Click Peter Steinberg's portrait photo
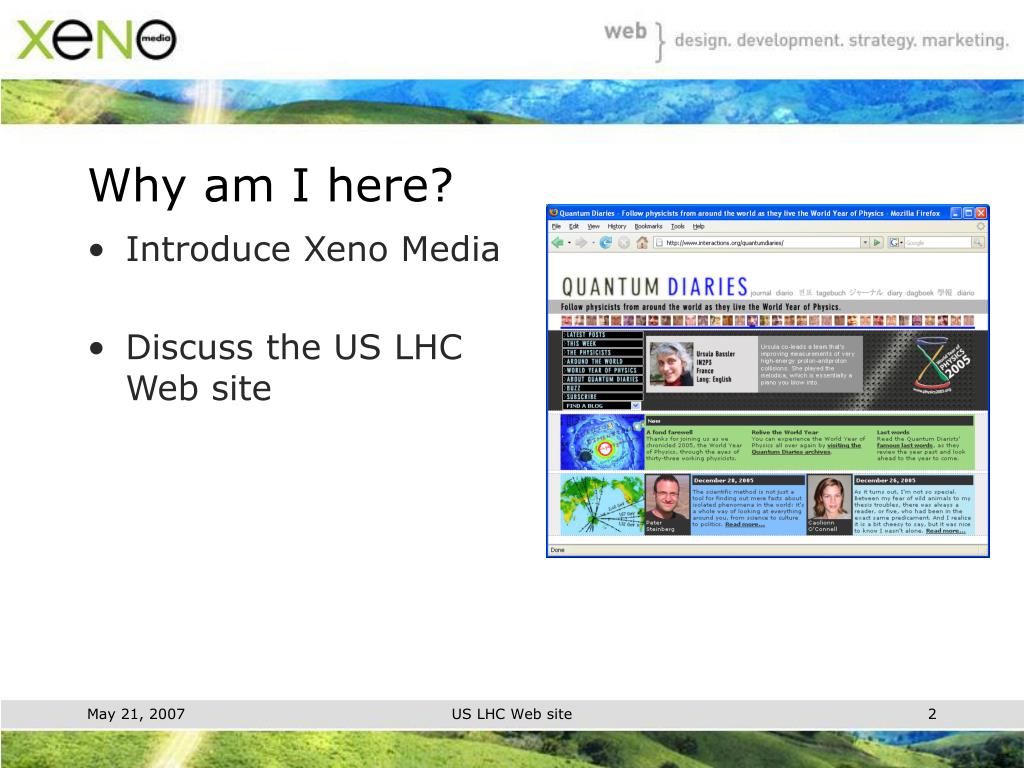Image resolution: width=1024 pixels, height=768 pixels. [x=667, y=498]
